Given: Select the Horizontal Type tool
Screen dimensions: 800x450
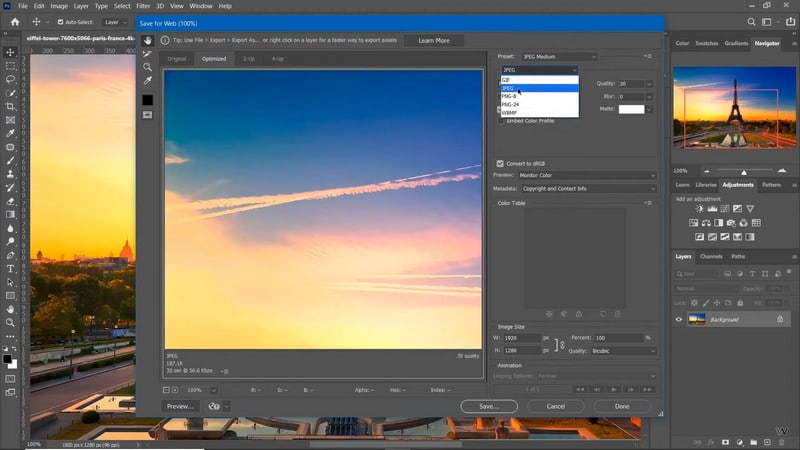Looking at the screenshot, I should pos(10,268).
